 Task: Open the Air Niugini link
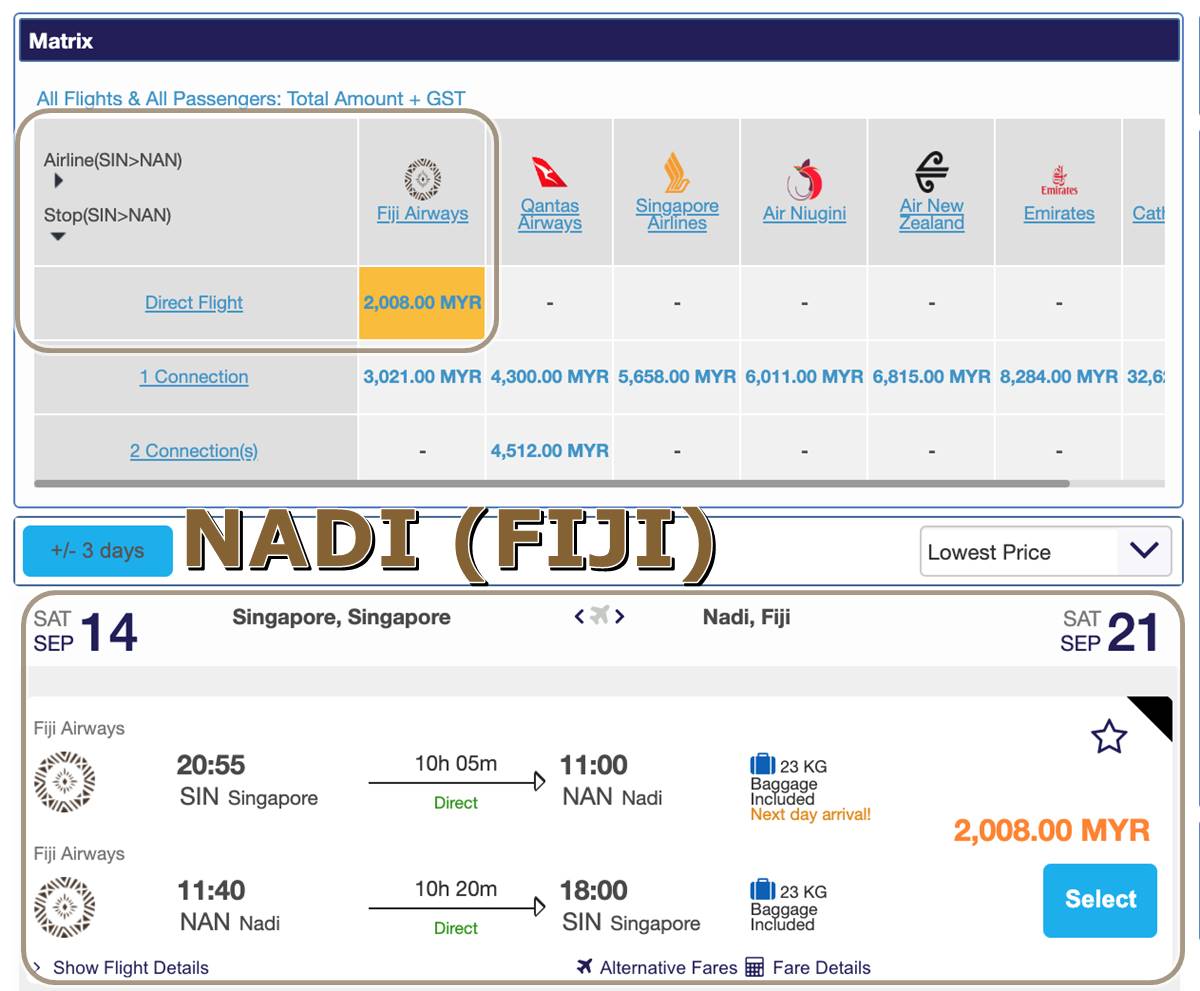pos(804,213)
